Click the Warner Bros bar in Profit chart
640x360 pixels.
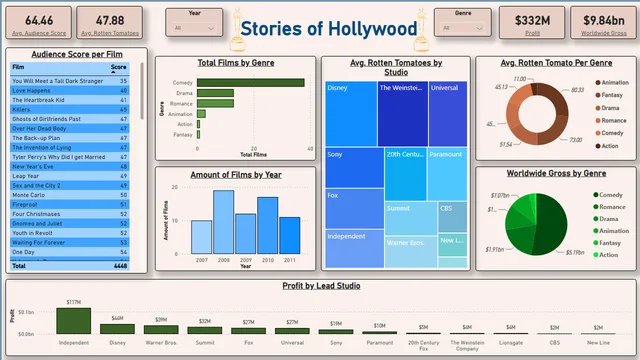[161, 330]
